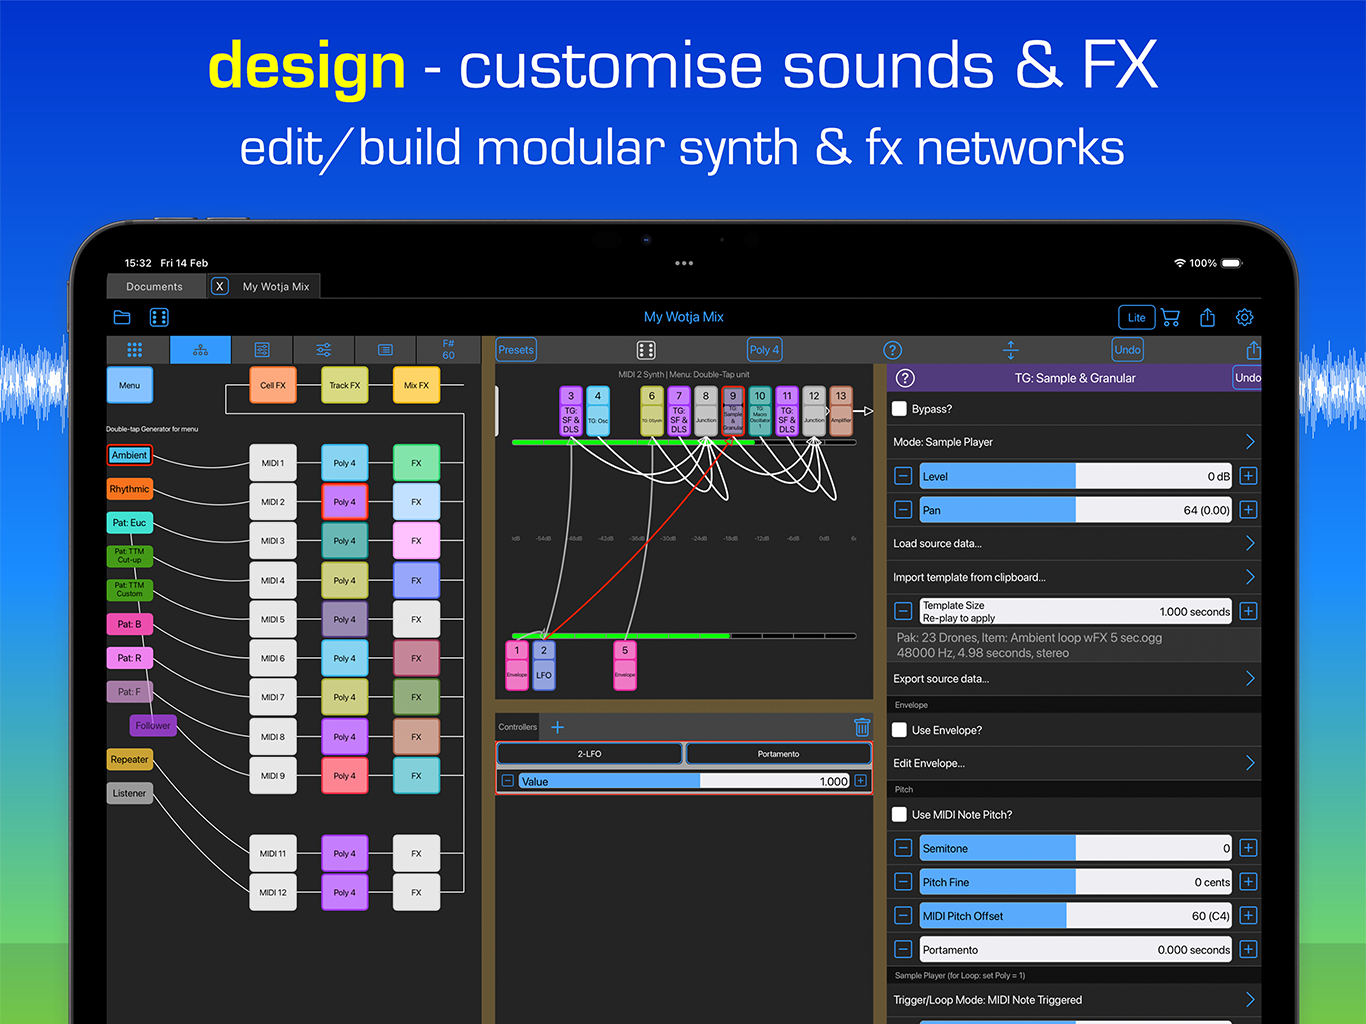Screen dimensions: 1366x1024
Task: Expand Edit Envelope... option
Action: [1072, 763]
